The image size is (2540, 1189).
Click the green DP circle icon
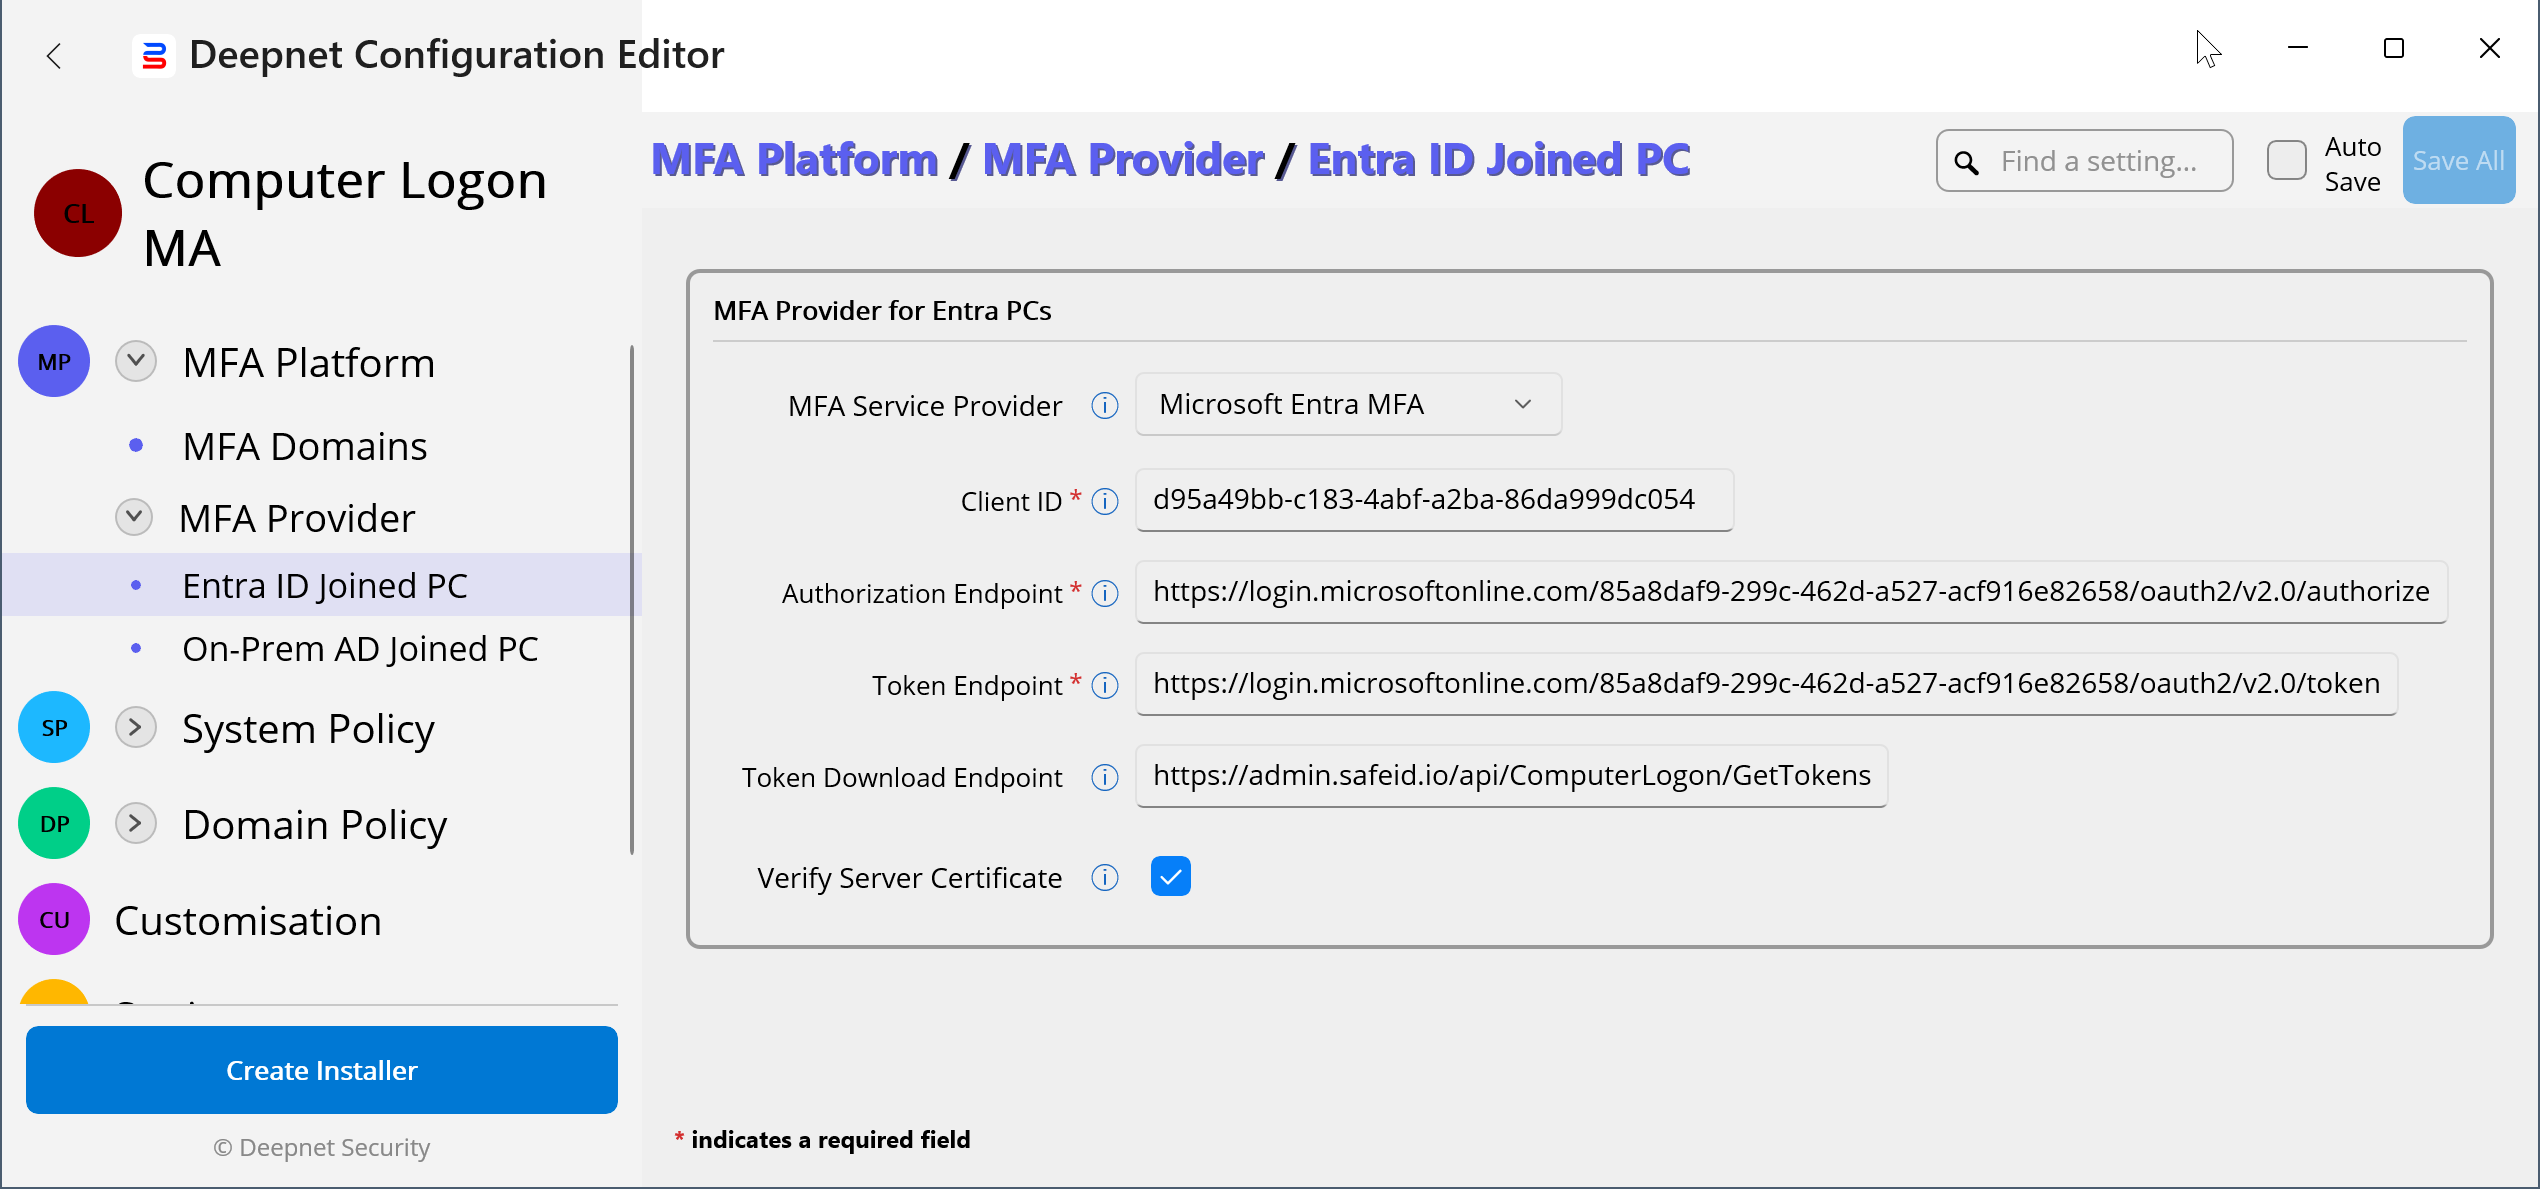pos(54,823)
